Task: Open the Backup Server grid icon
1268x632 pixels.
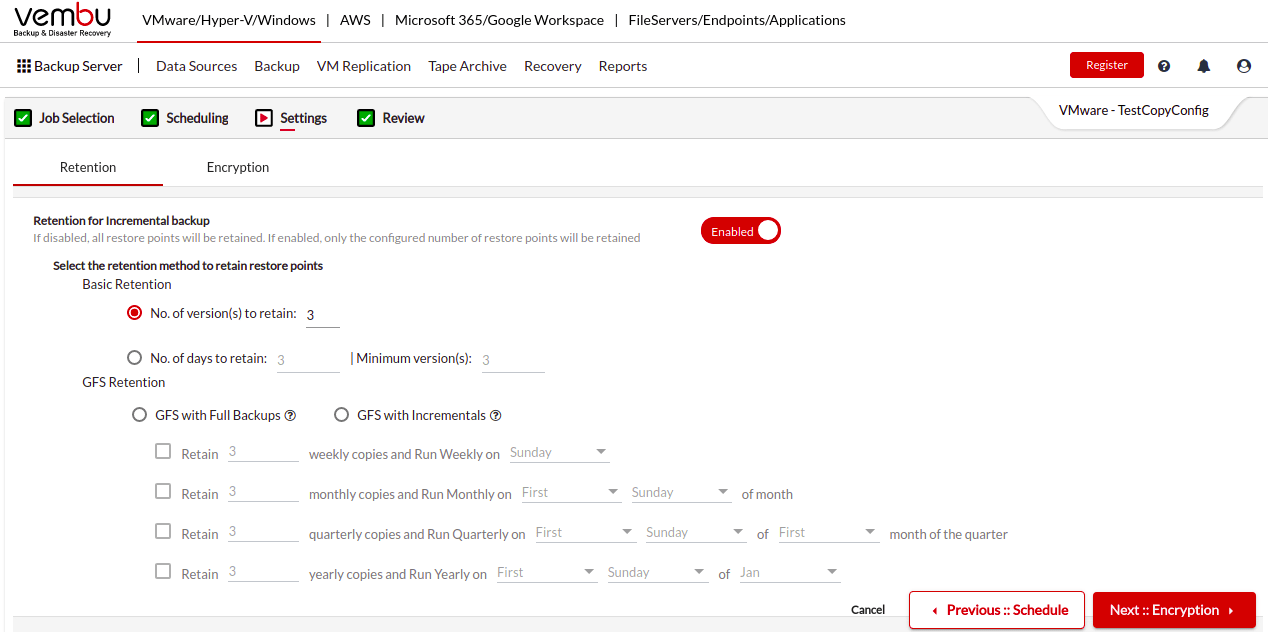Action: 24,66
